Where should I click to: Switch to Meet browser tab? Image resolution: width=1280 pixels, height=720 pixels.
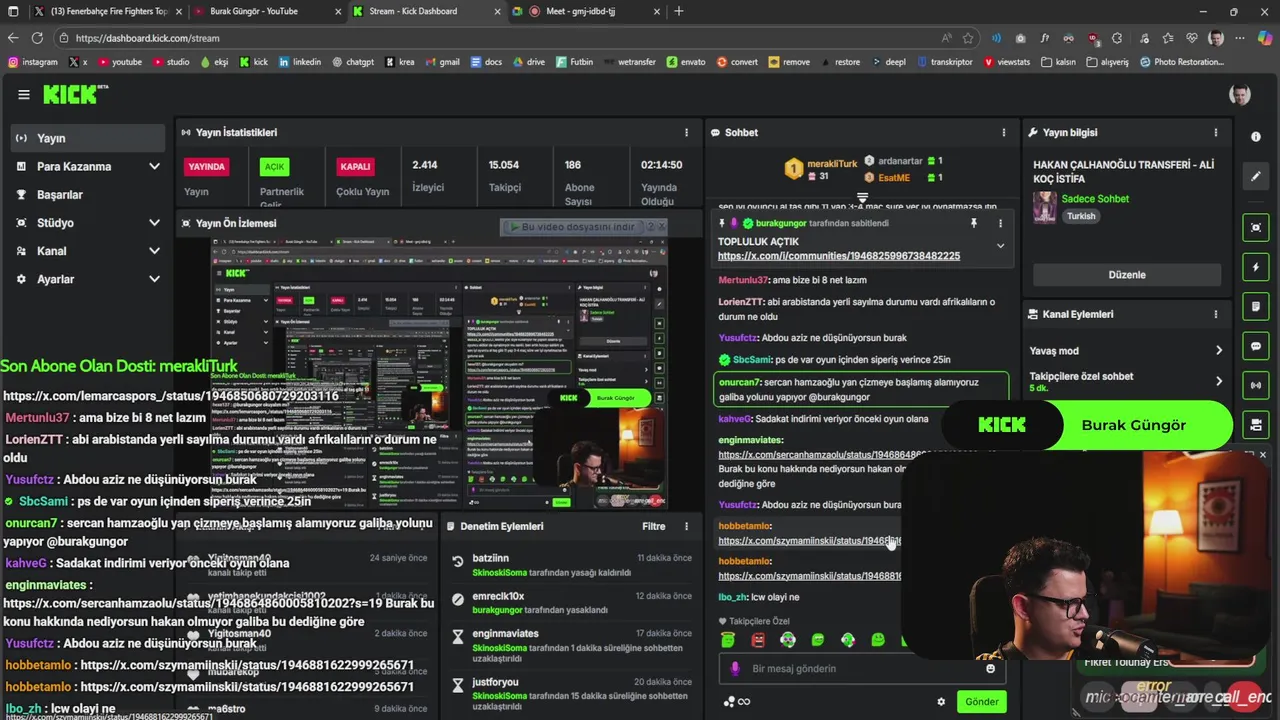coord(585,11)
